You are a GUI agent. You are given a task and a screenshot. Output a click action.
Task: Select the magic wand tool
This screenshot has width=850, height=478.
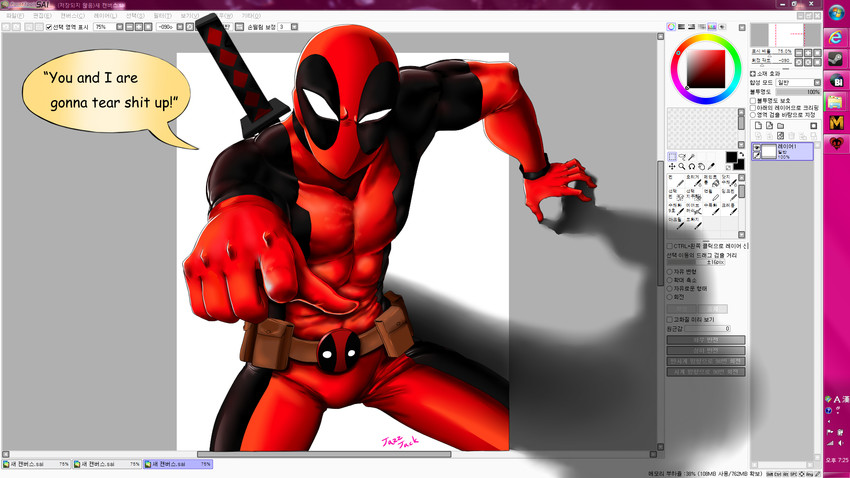tap(692, 157)
